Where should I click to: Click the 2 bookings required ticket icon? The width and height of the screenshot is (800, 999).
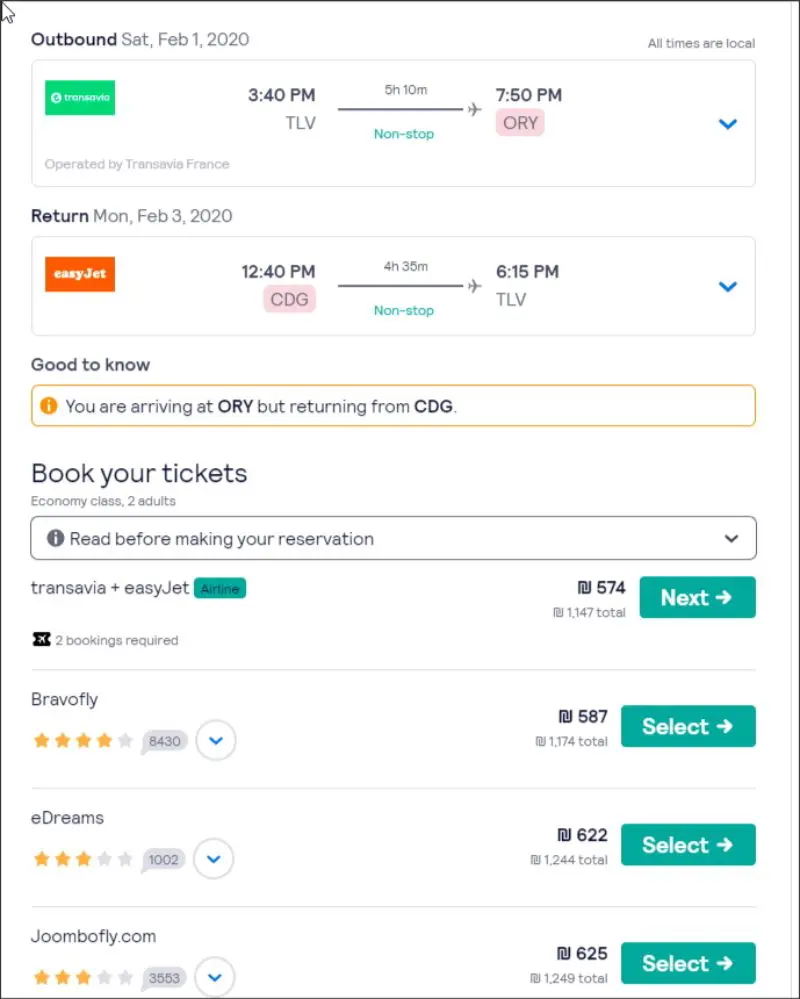(x=41, y=640)
